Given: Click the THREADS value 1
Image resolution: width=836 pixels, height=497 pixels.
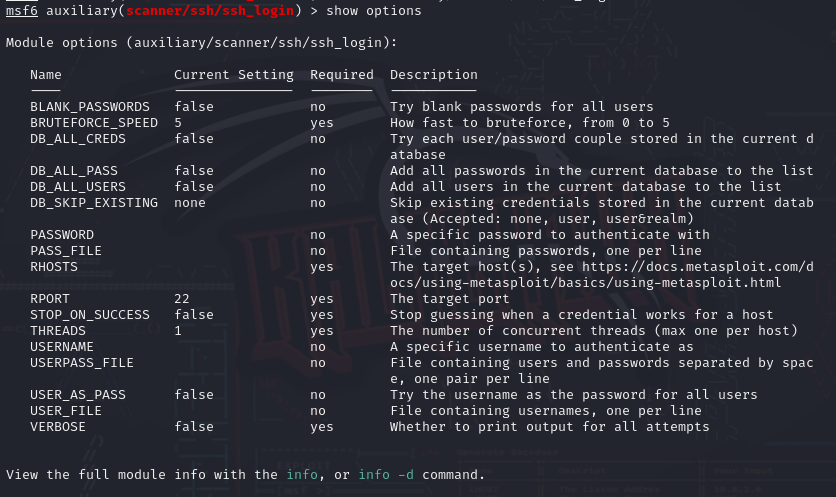Looking at the screenshot, I should point(178,331).
